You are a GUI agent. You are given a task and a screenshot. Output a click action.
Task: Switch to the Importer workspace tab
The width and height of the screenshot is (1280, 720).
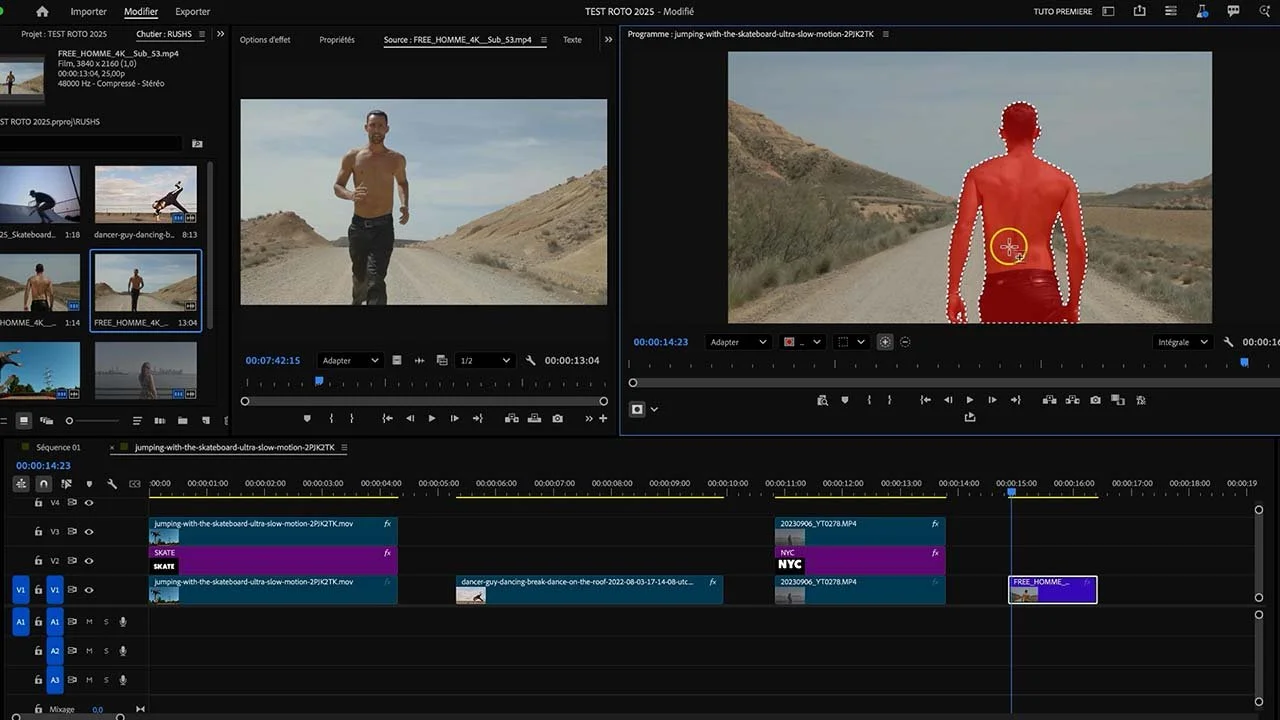[89, 12]
